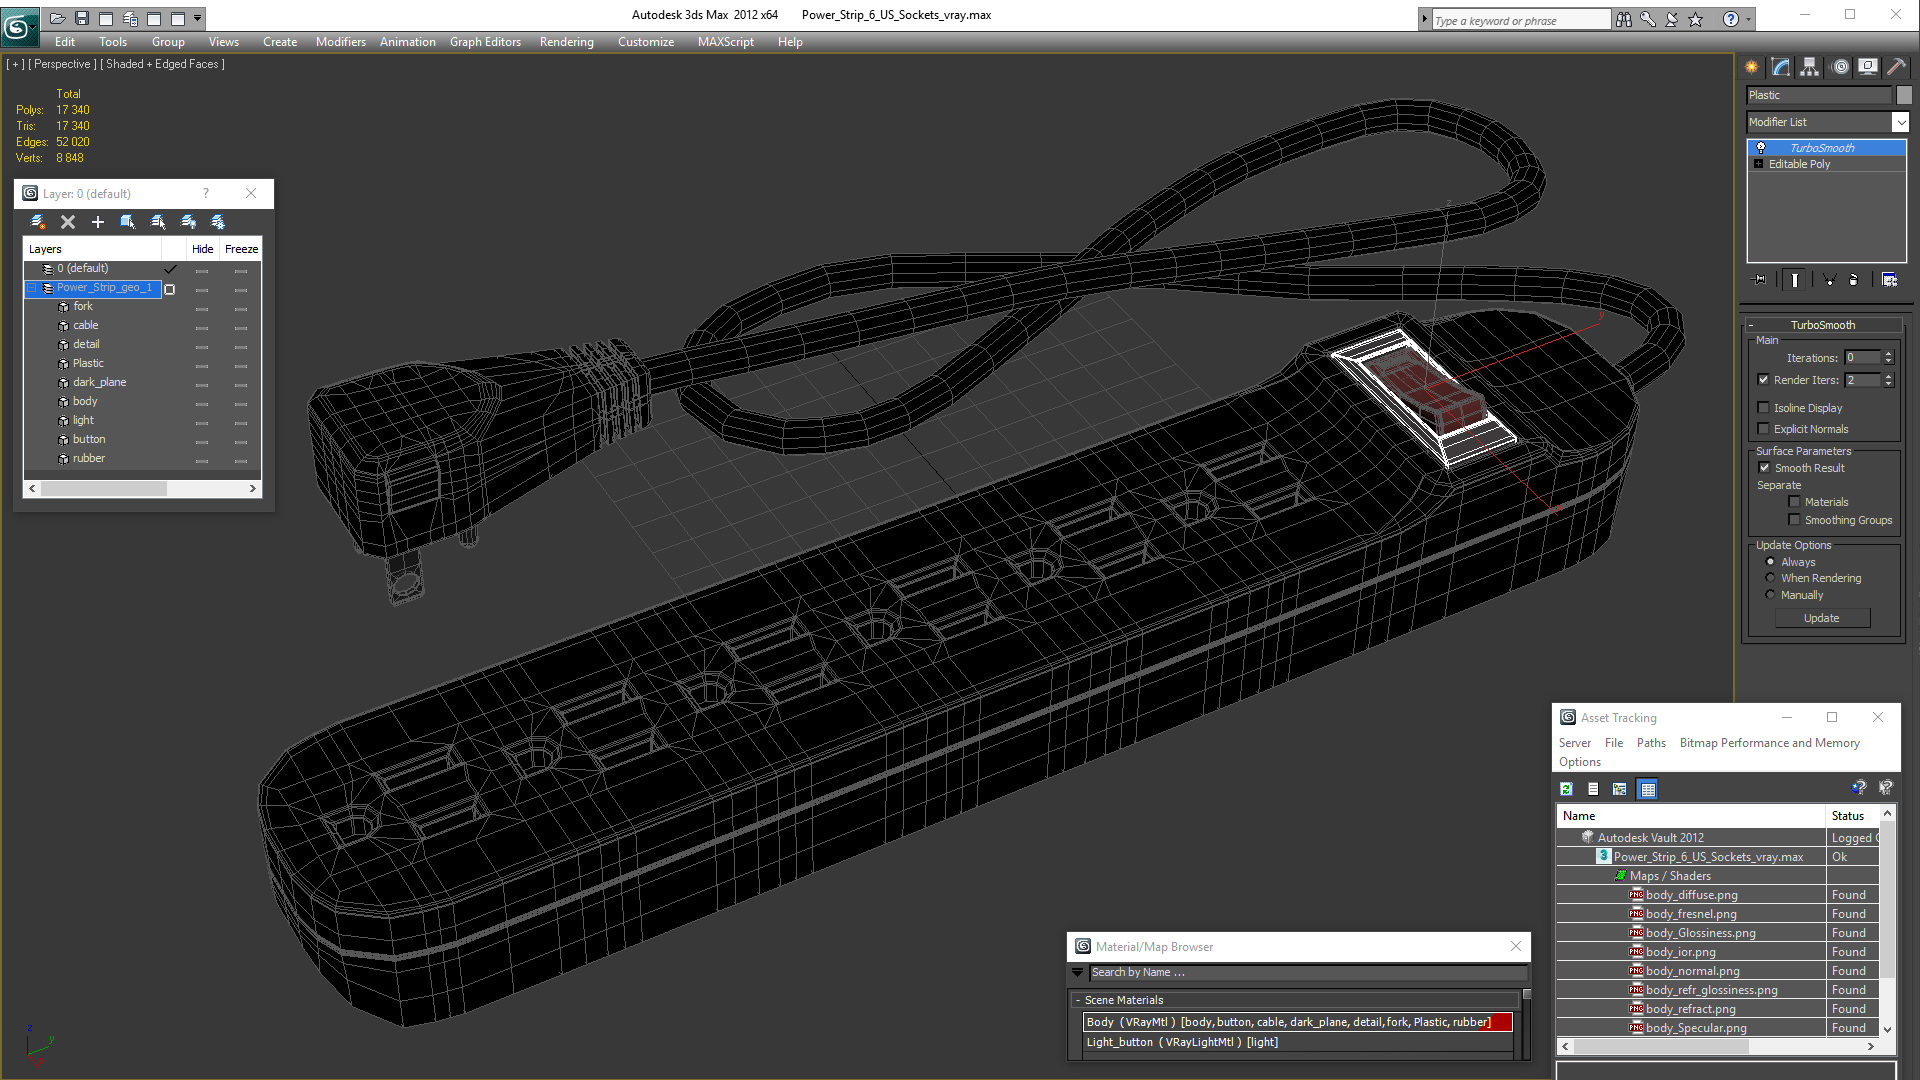Expand the Editable Poly stack entry
The height and width of the screenshot is (1080, 1920).
point(1758,164)
